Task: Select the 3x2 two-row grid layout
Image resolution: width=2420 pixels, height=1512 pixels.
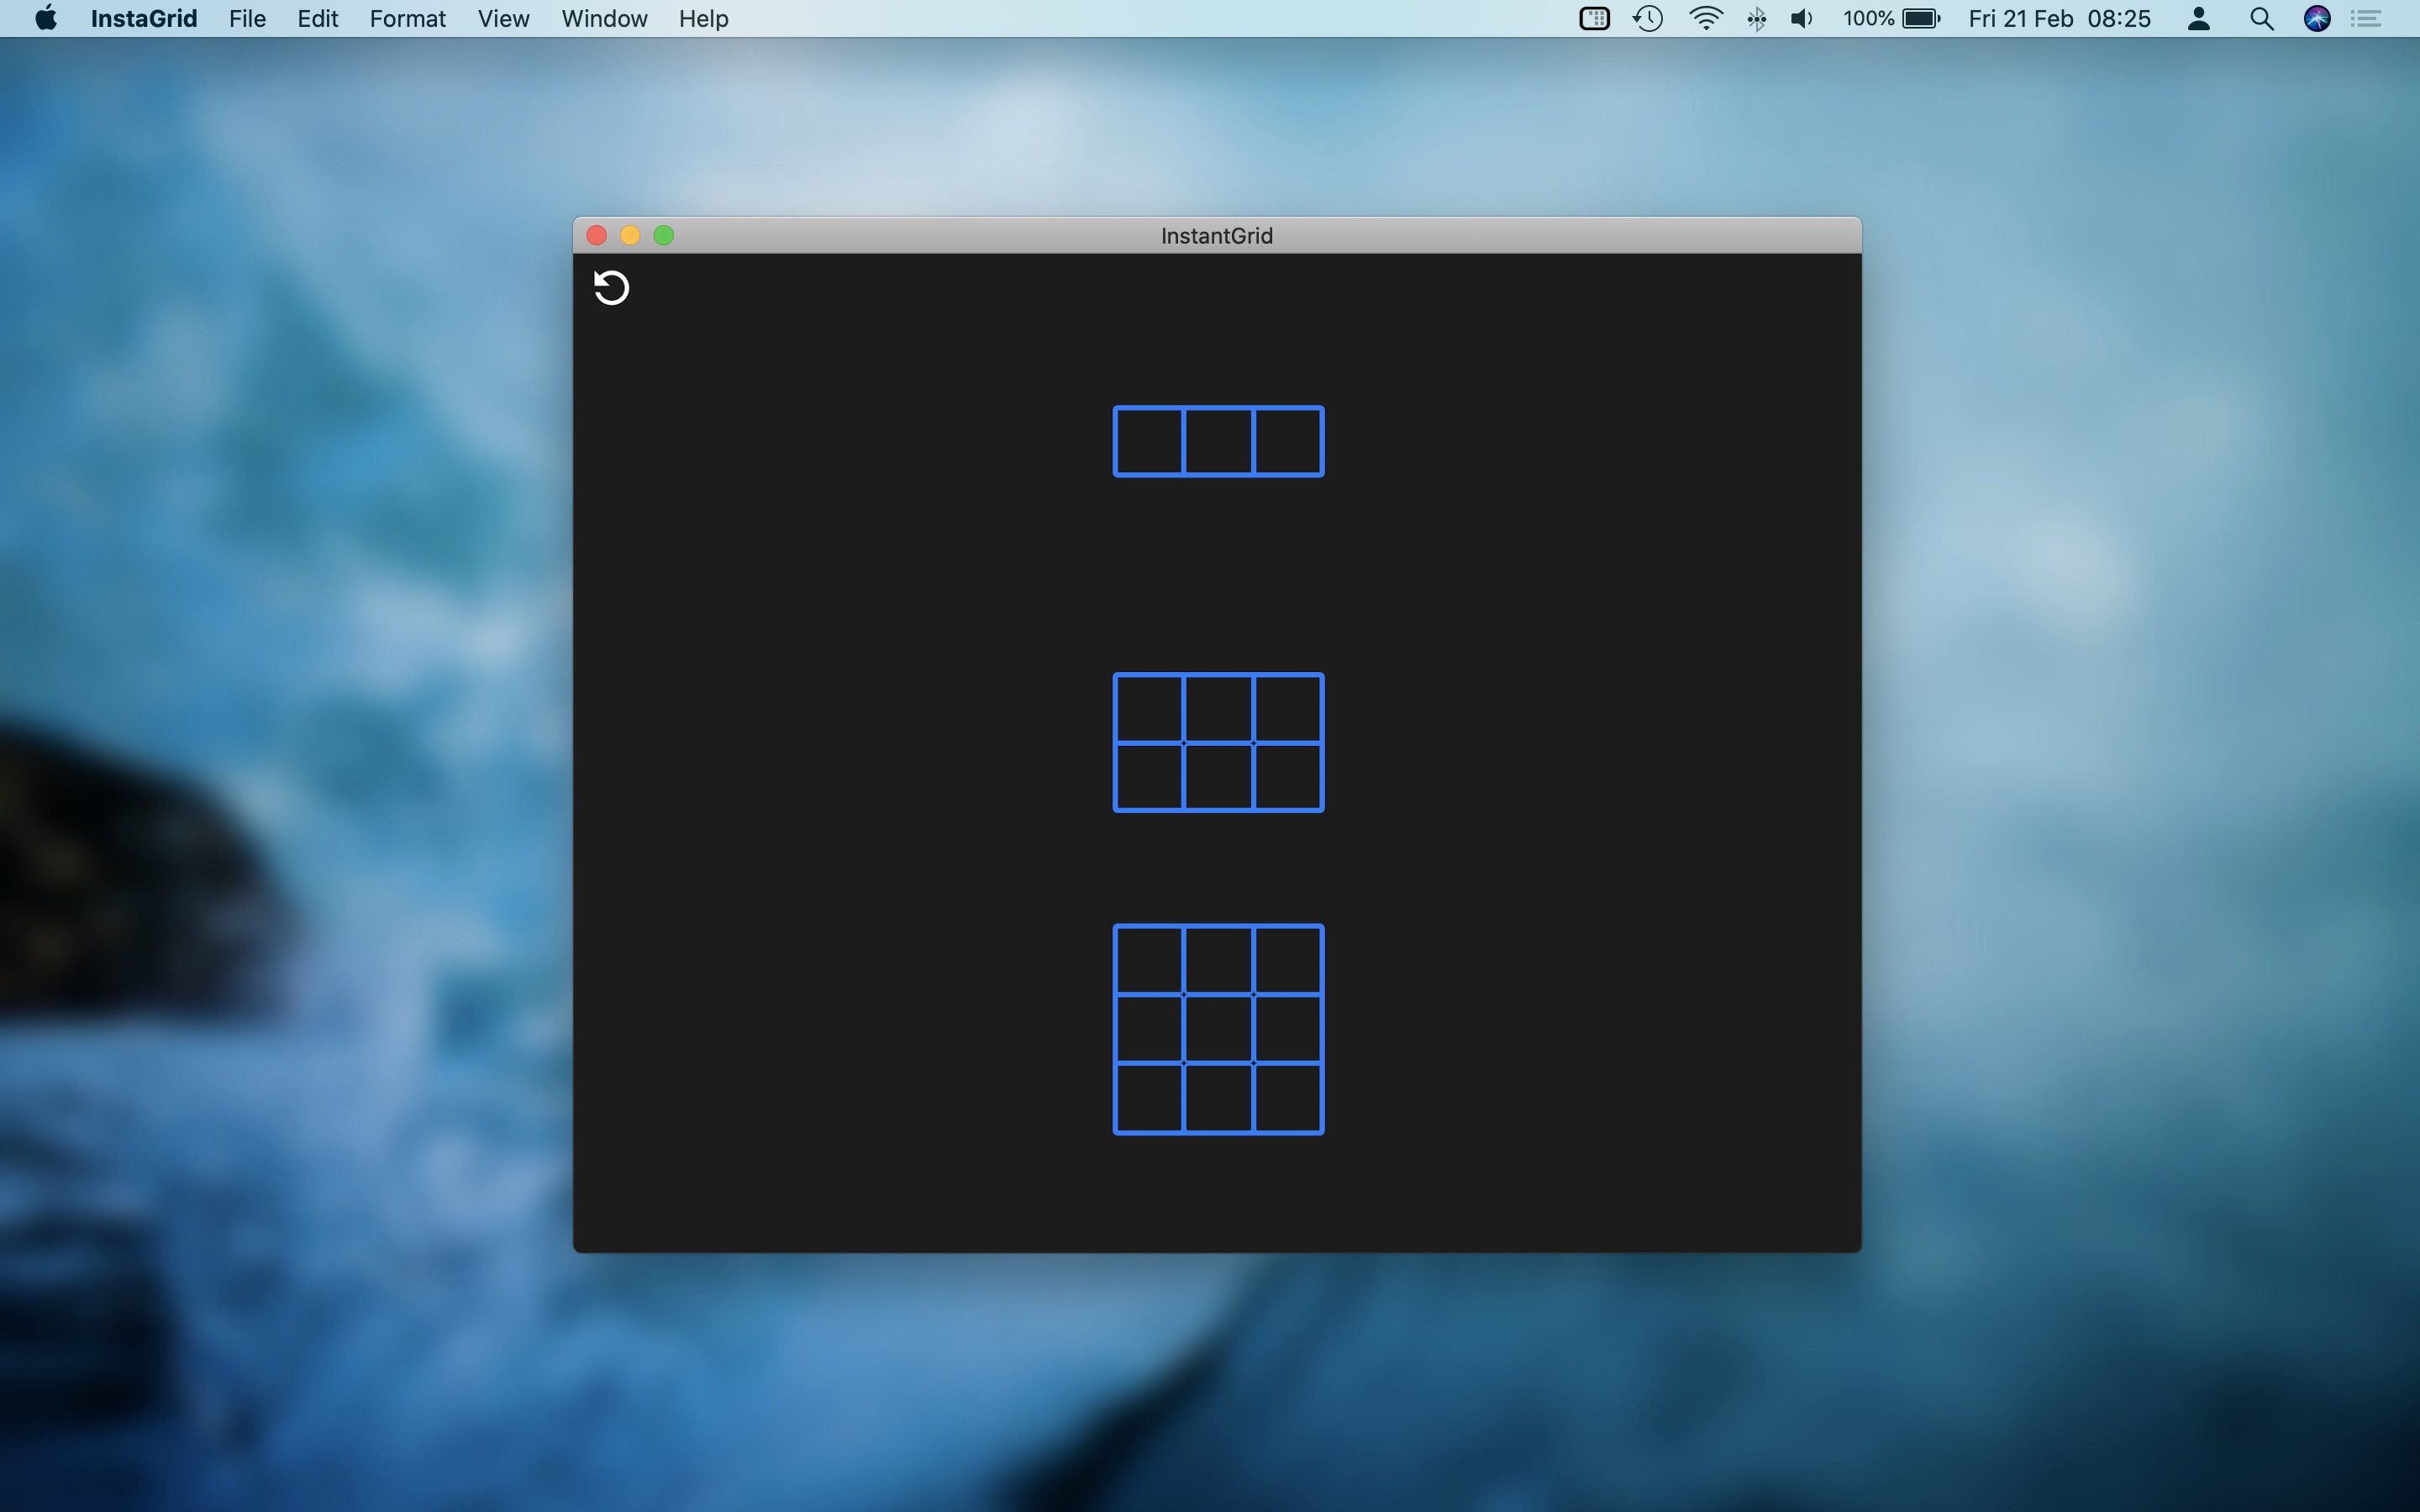Action: 1218,743
